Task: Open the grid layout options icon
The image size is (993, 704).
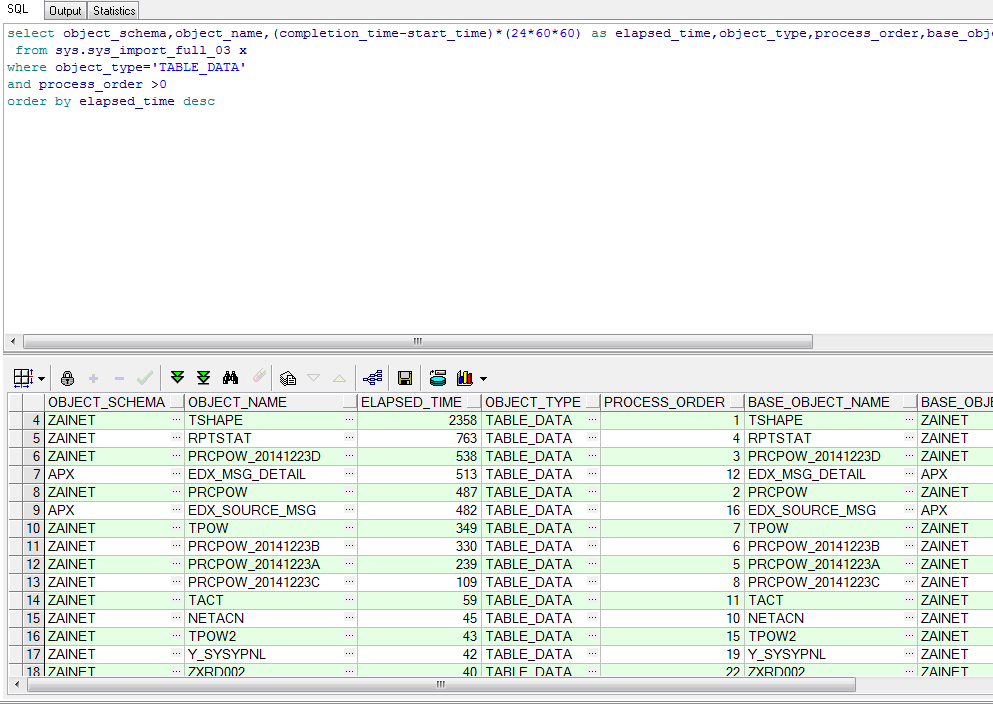Action: [22, 378]
